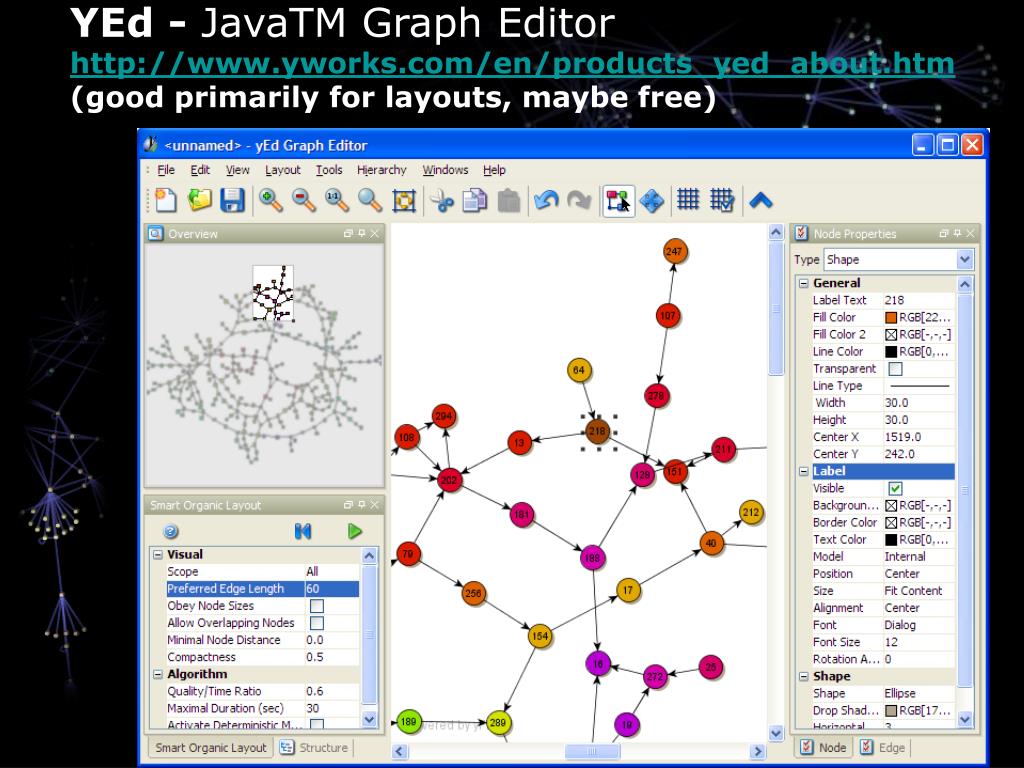Image resolution: width=1024 pixels, height=768 pixels.
Task: Select graph node 218
Action: click(x=597, y=432)
